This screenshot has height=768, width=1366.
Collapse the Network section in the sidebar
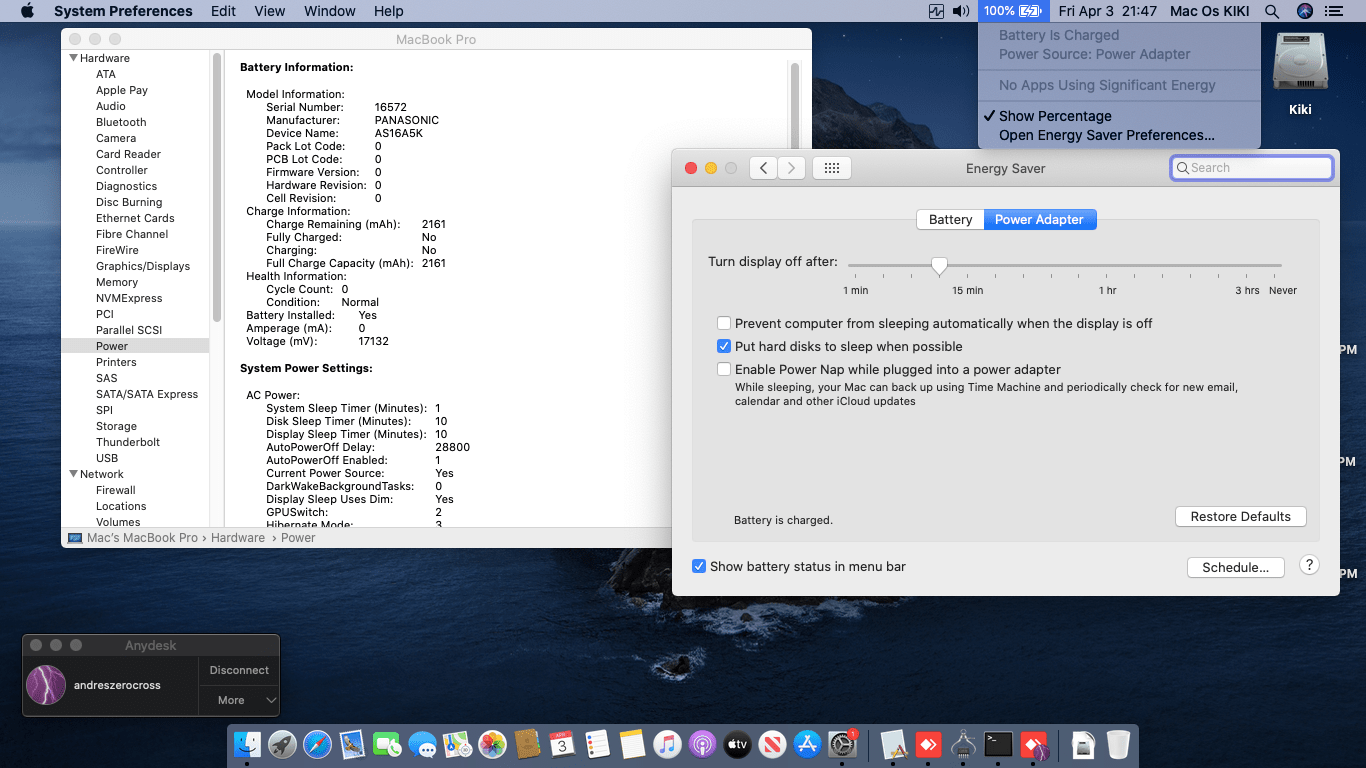(x=75, y=474)
